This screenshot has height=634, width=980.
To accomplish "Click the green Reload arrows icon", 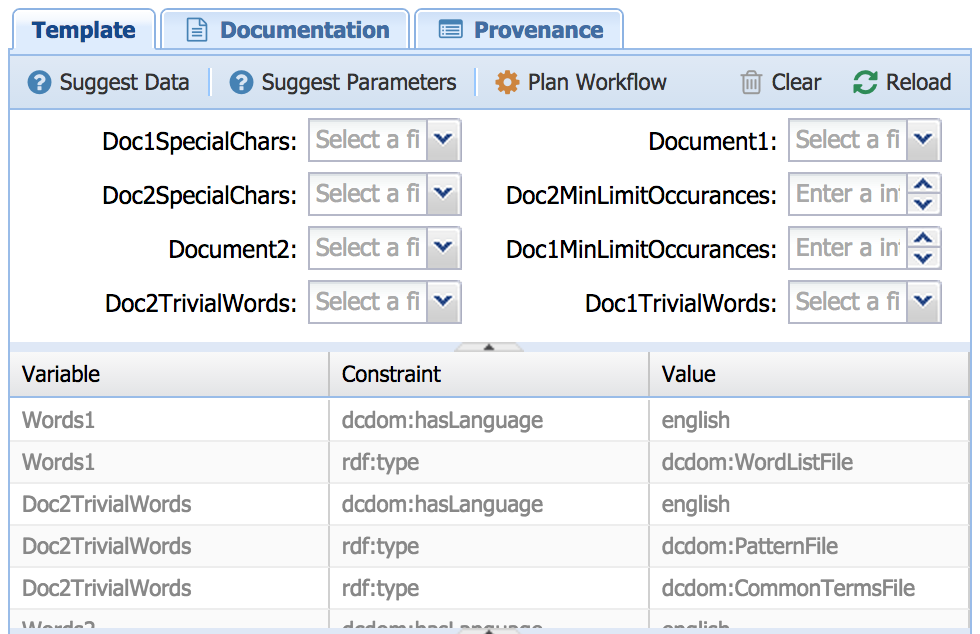I will coord(865,82).
